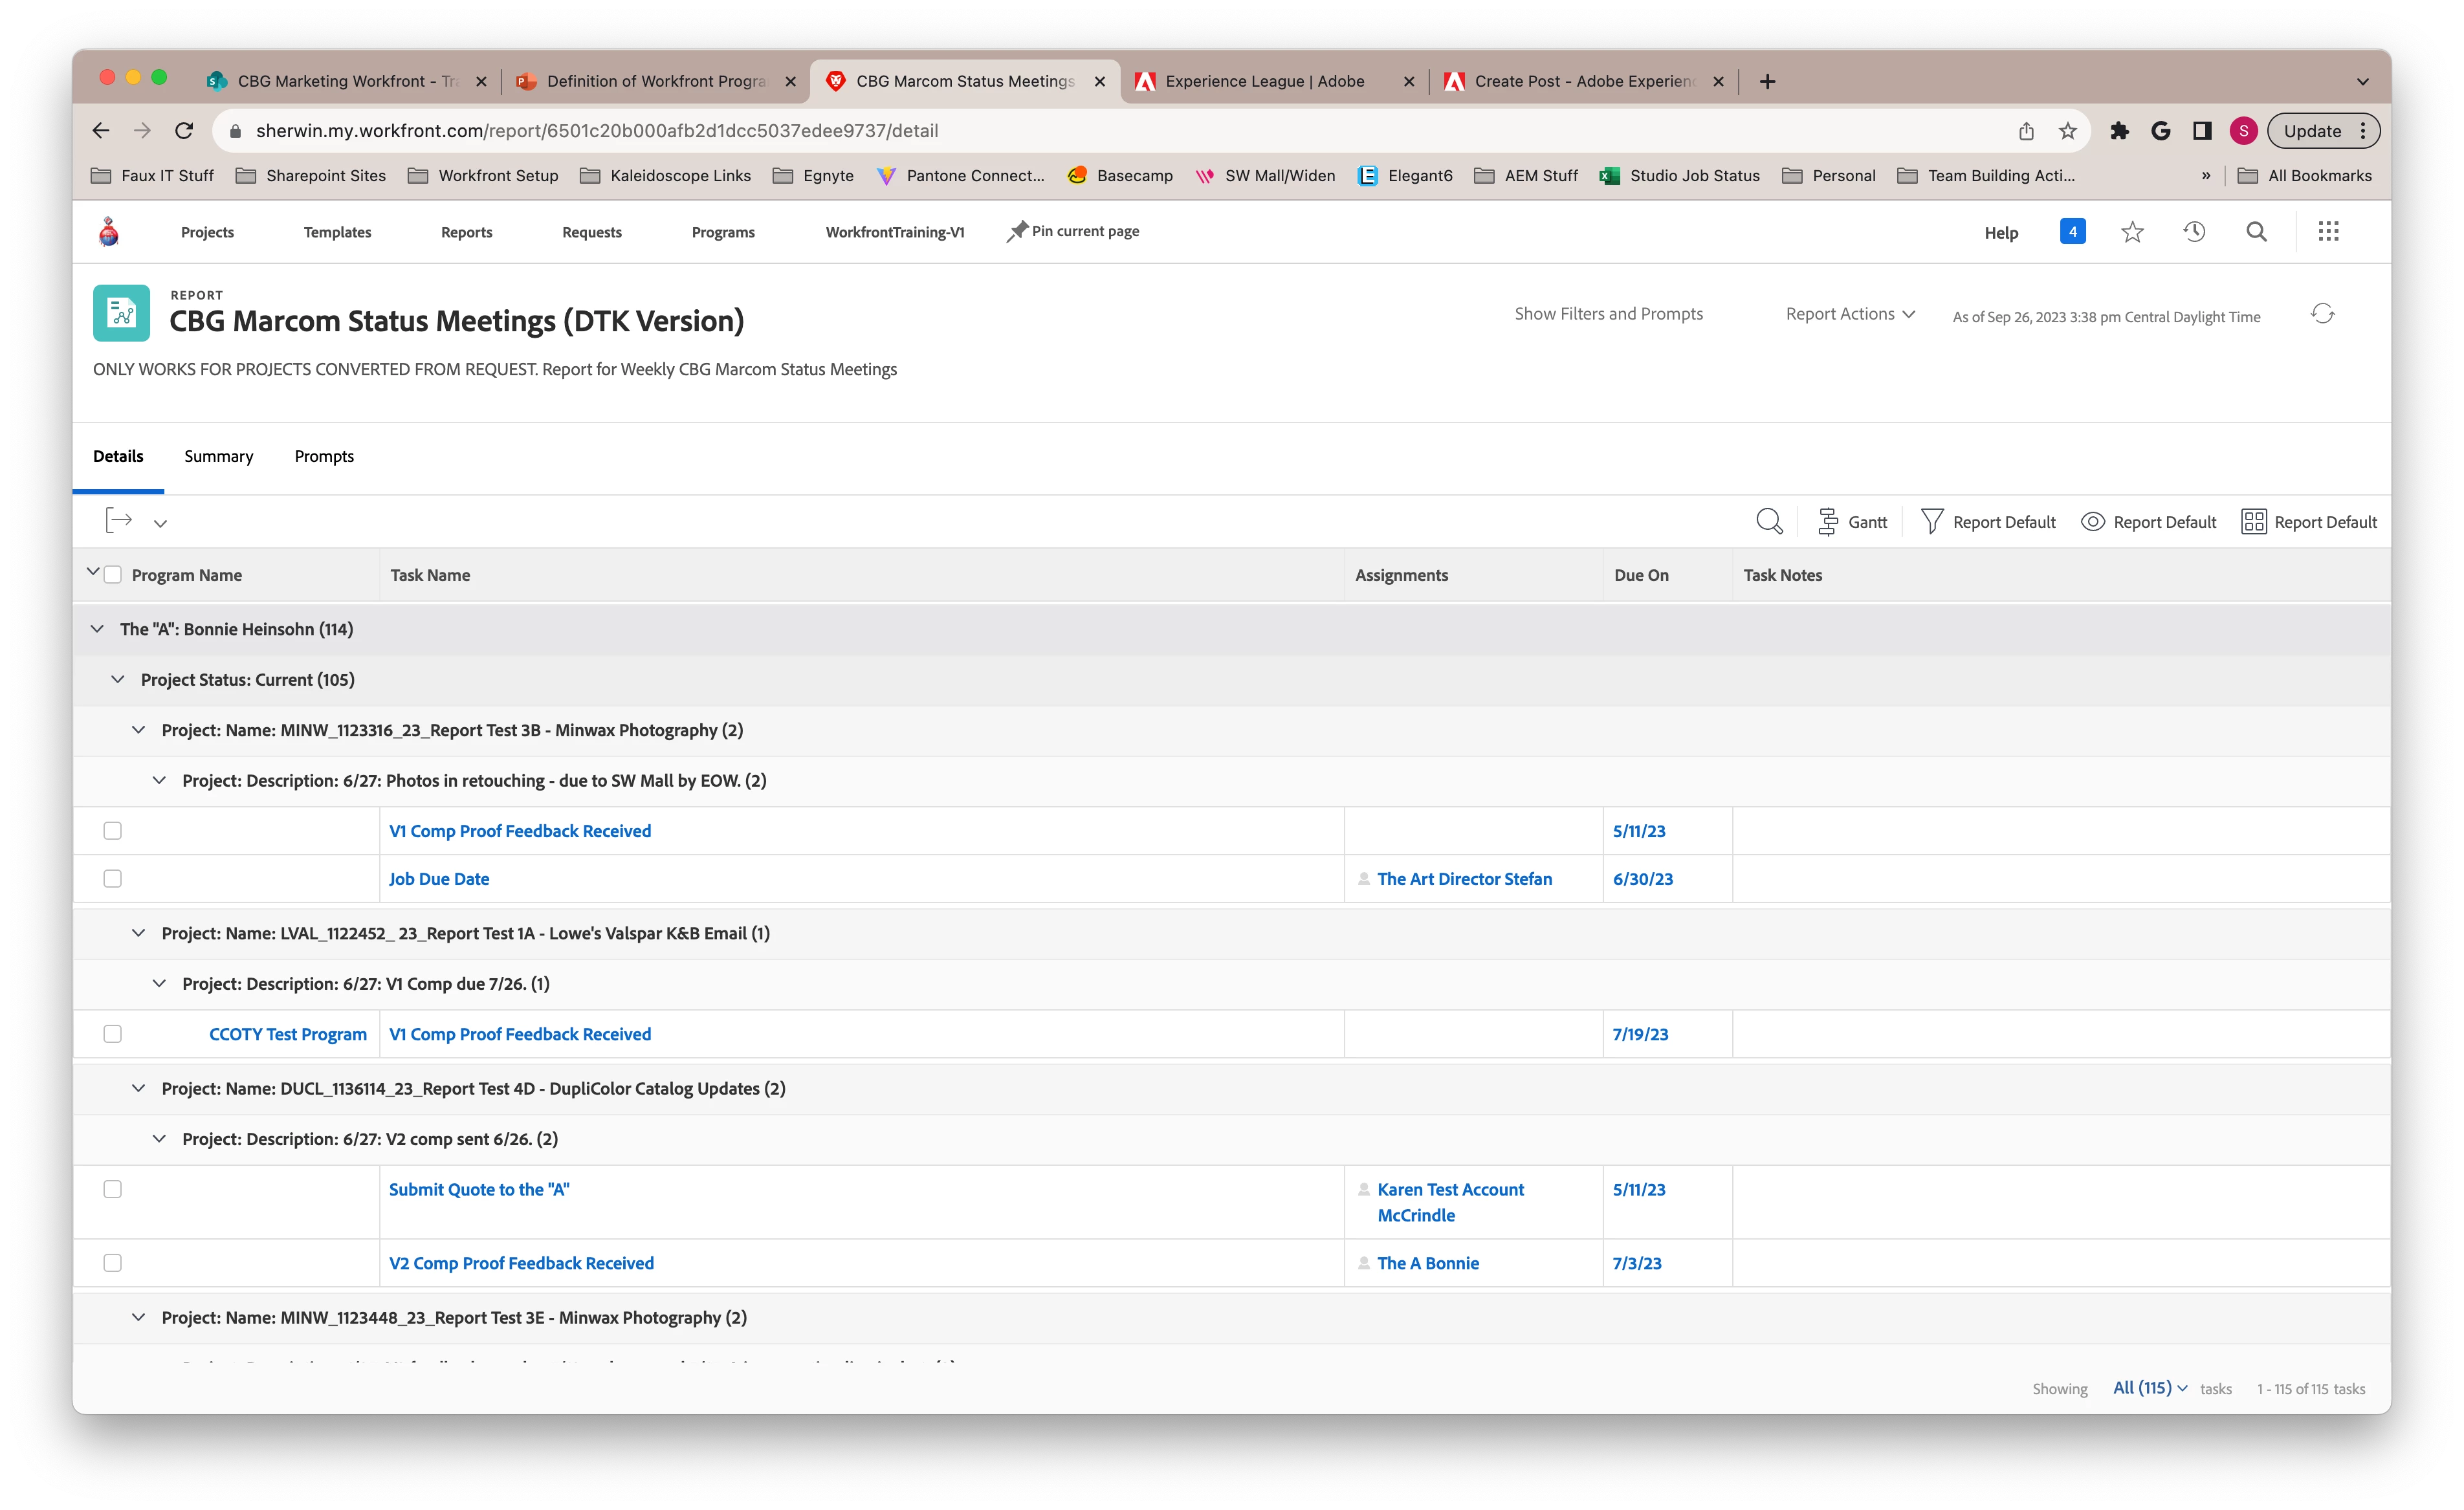This screenshot has width=2464, height=1510.
Task: Click the export icon above the list
Action: point(119,521)
